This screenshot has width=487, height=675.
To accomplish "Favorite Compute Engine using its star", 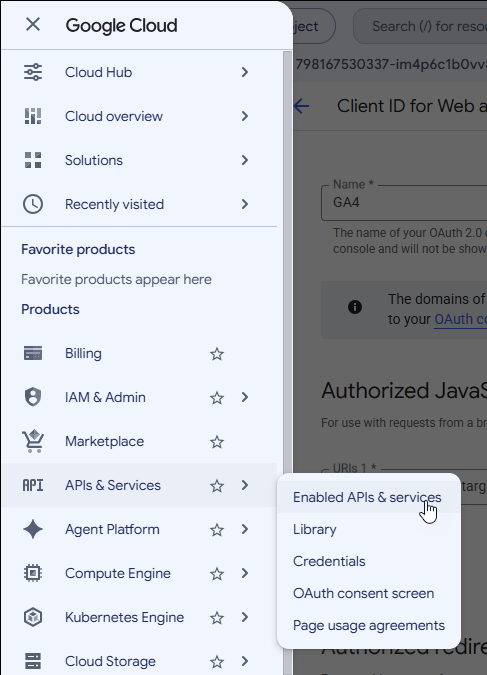I will click(217, 573).
